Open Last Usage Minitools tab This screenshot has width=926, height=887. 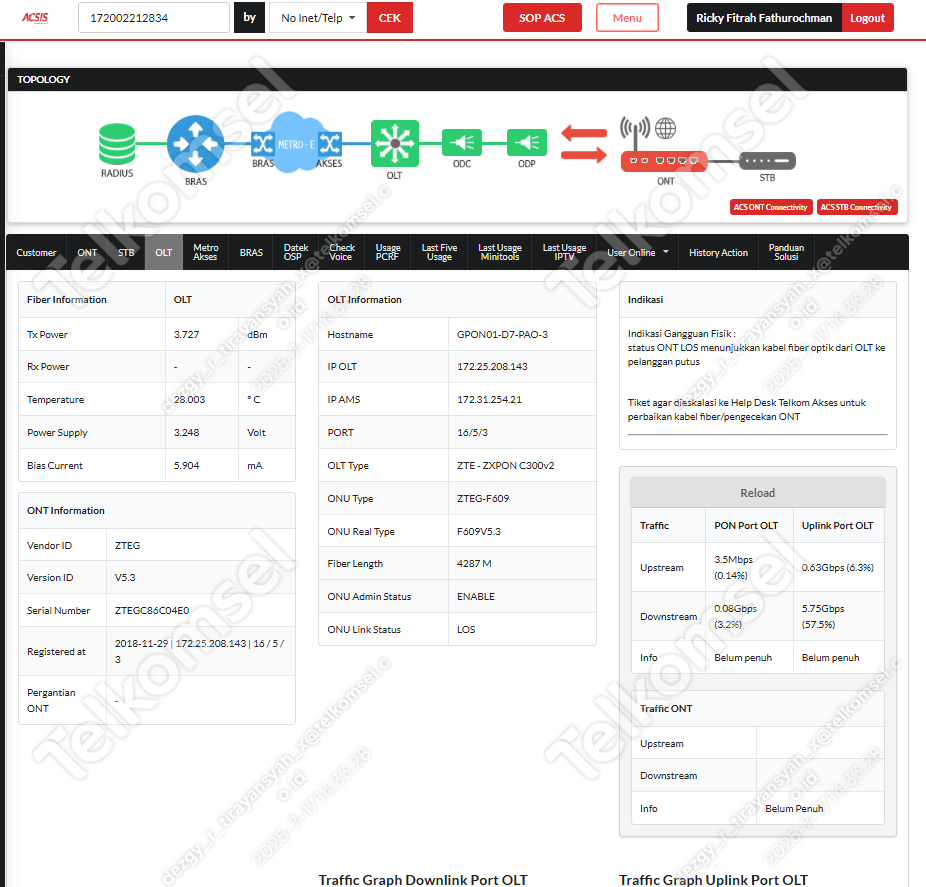coord(500,253)
